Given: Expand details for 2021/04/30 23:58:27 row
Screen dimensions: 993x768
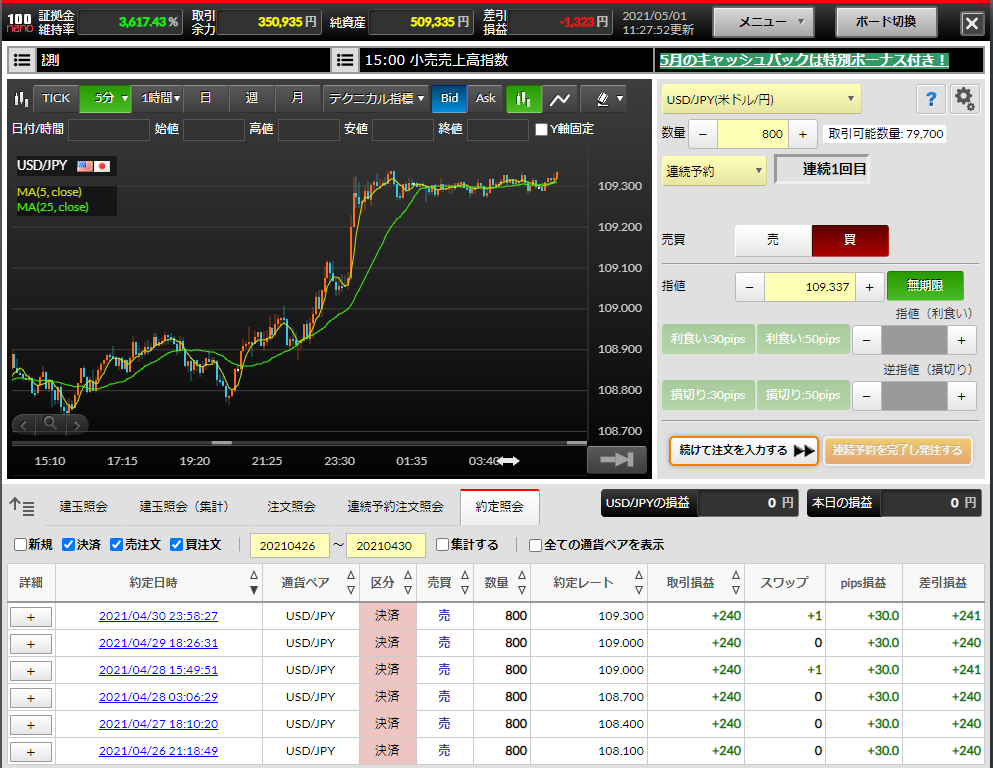Looking at the screenshot, I should (x=31, y=617).
